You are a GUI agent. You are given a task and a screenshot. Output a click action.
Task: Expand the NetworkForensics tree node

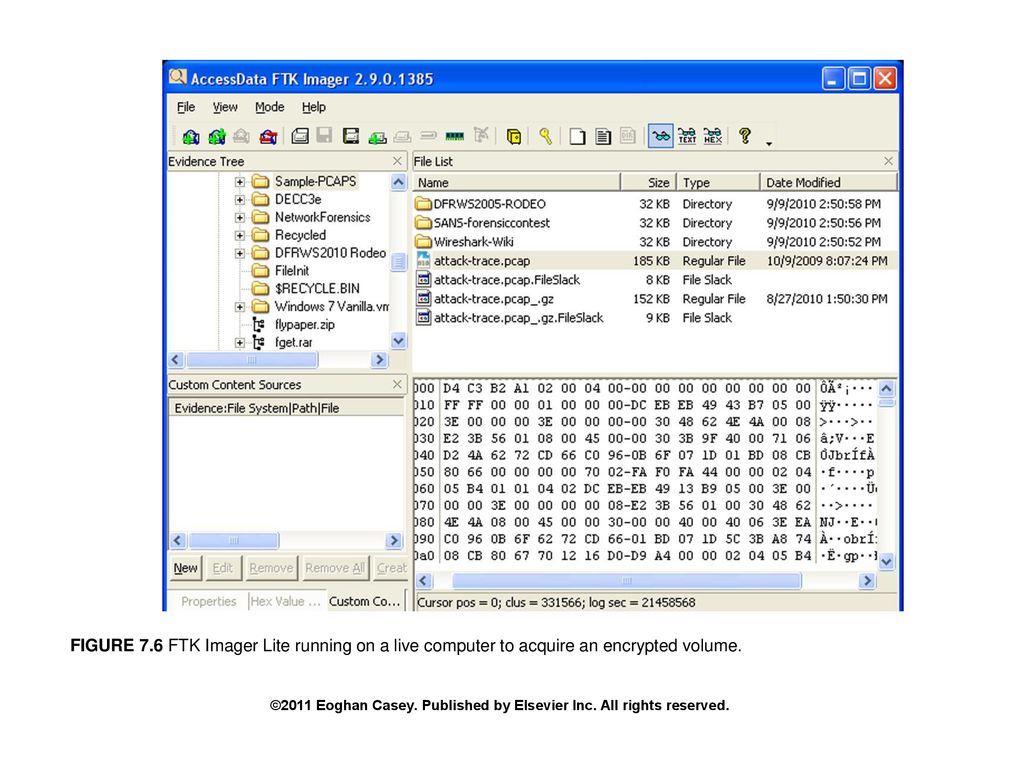(240, 217)
